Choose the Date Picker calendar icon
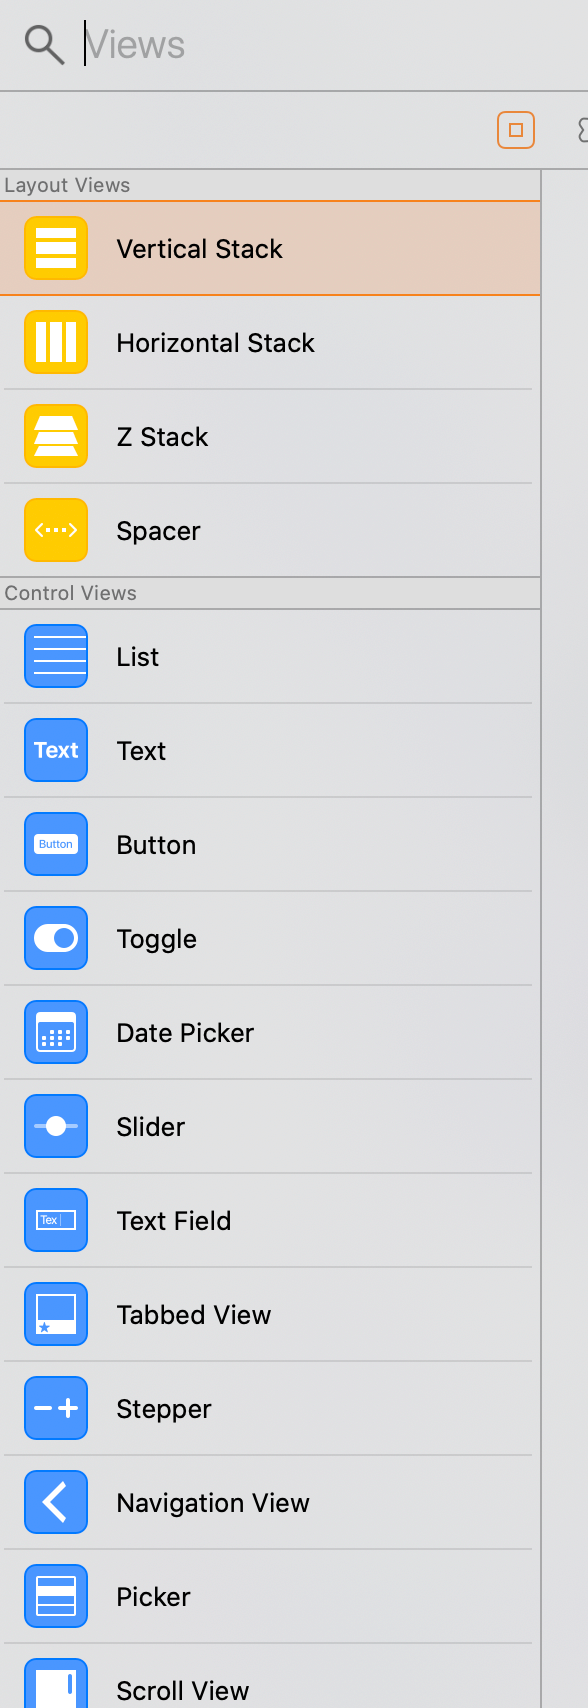This screenshot has height=1708, width=588. [x=56, y=1032]
